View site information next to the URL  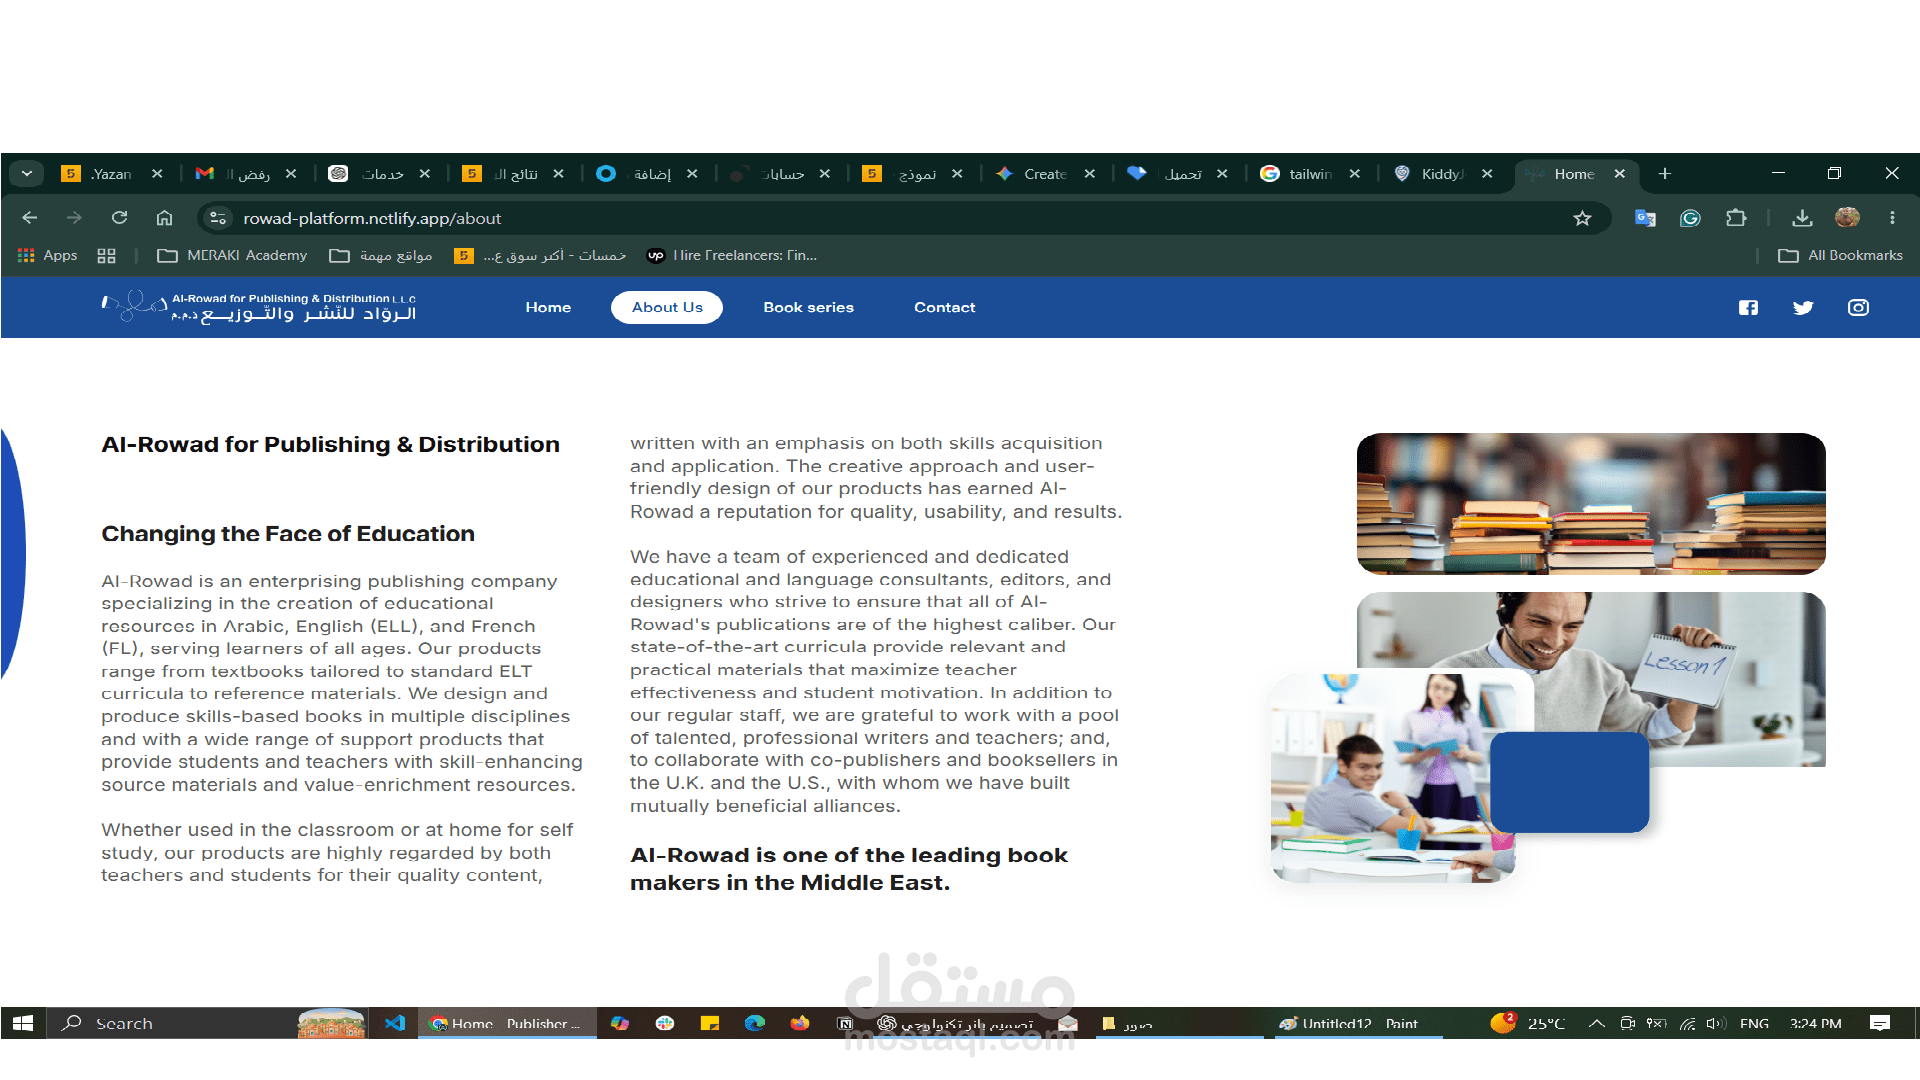[x=218, y=218]
